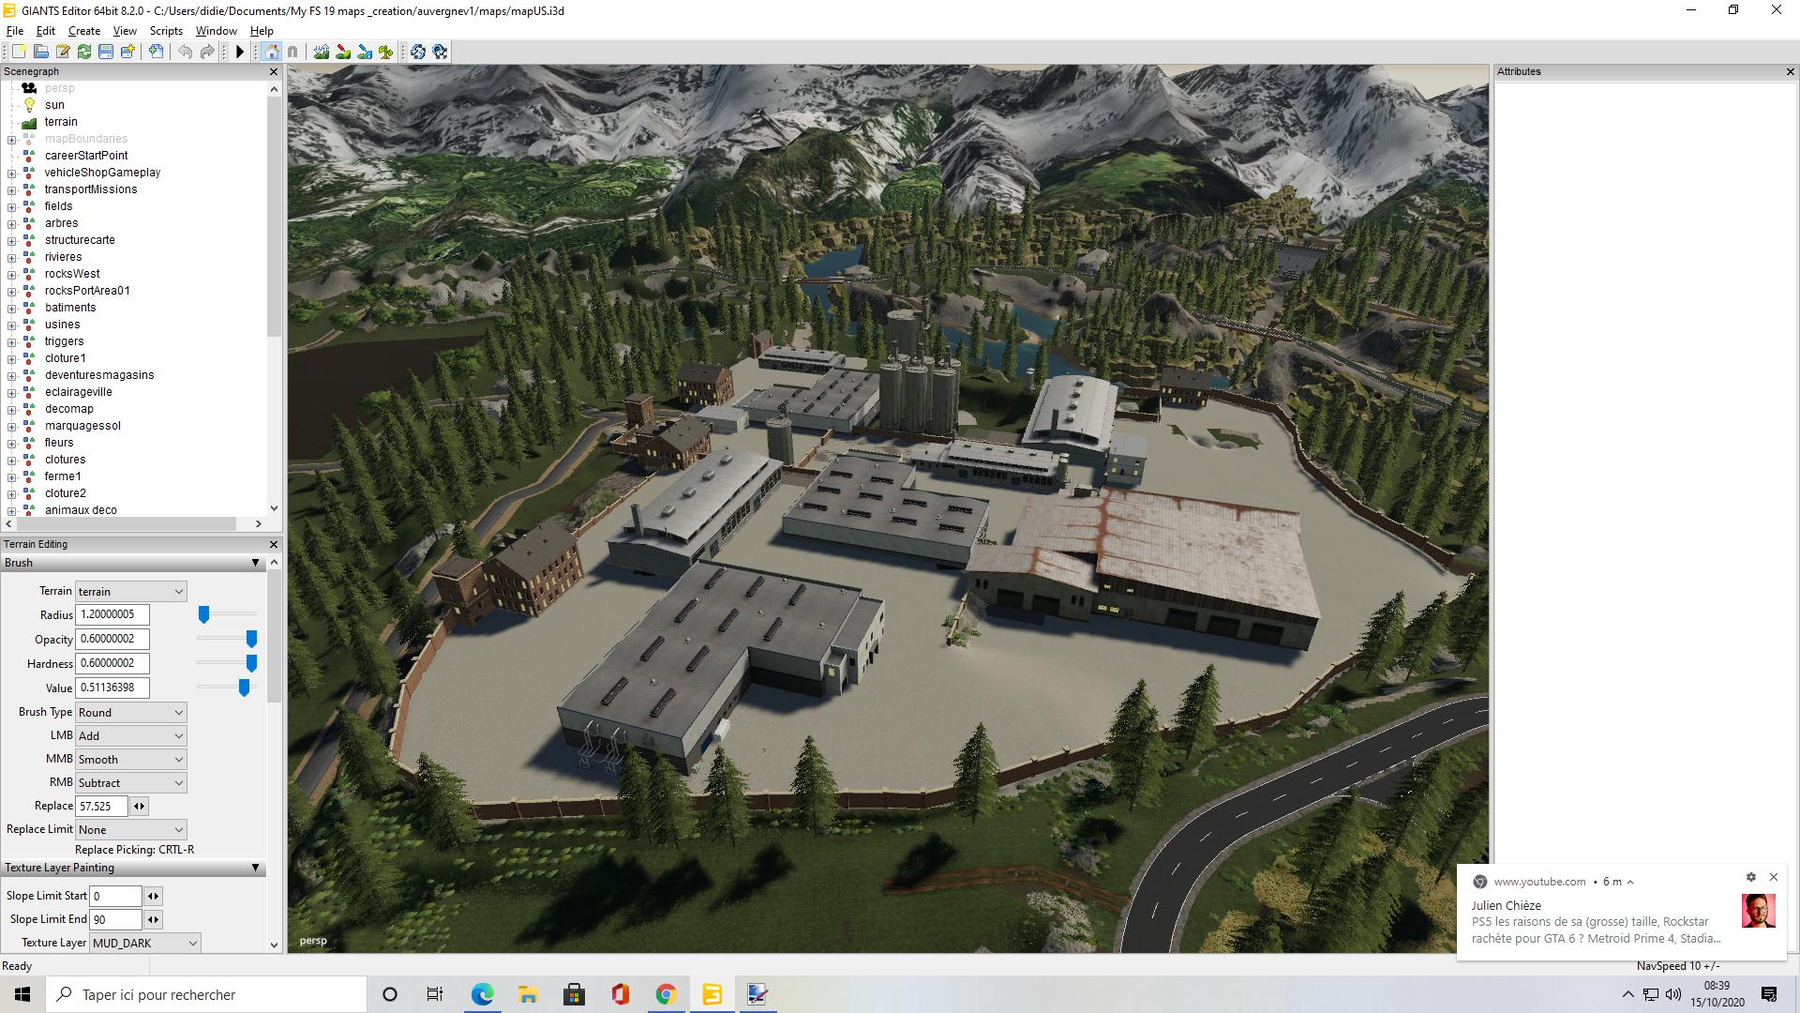The height and width of the screenshot is (1013, 1800).
Task: Select the terrain sculpt mode icon
Action: (321, 52)
